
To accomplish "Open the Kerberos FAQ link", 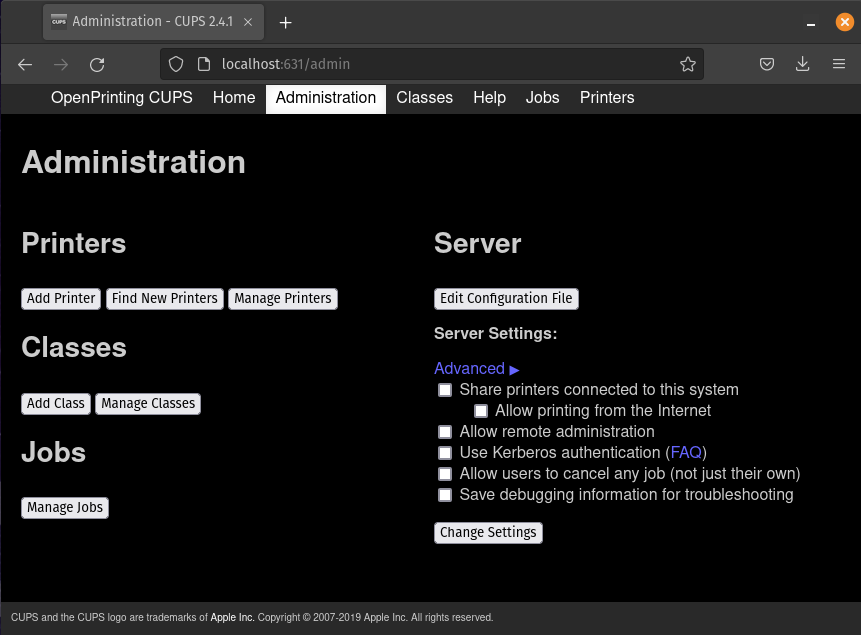I will click(x=686, y=453).
